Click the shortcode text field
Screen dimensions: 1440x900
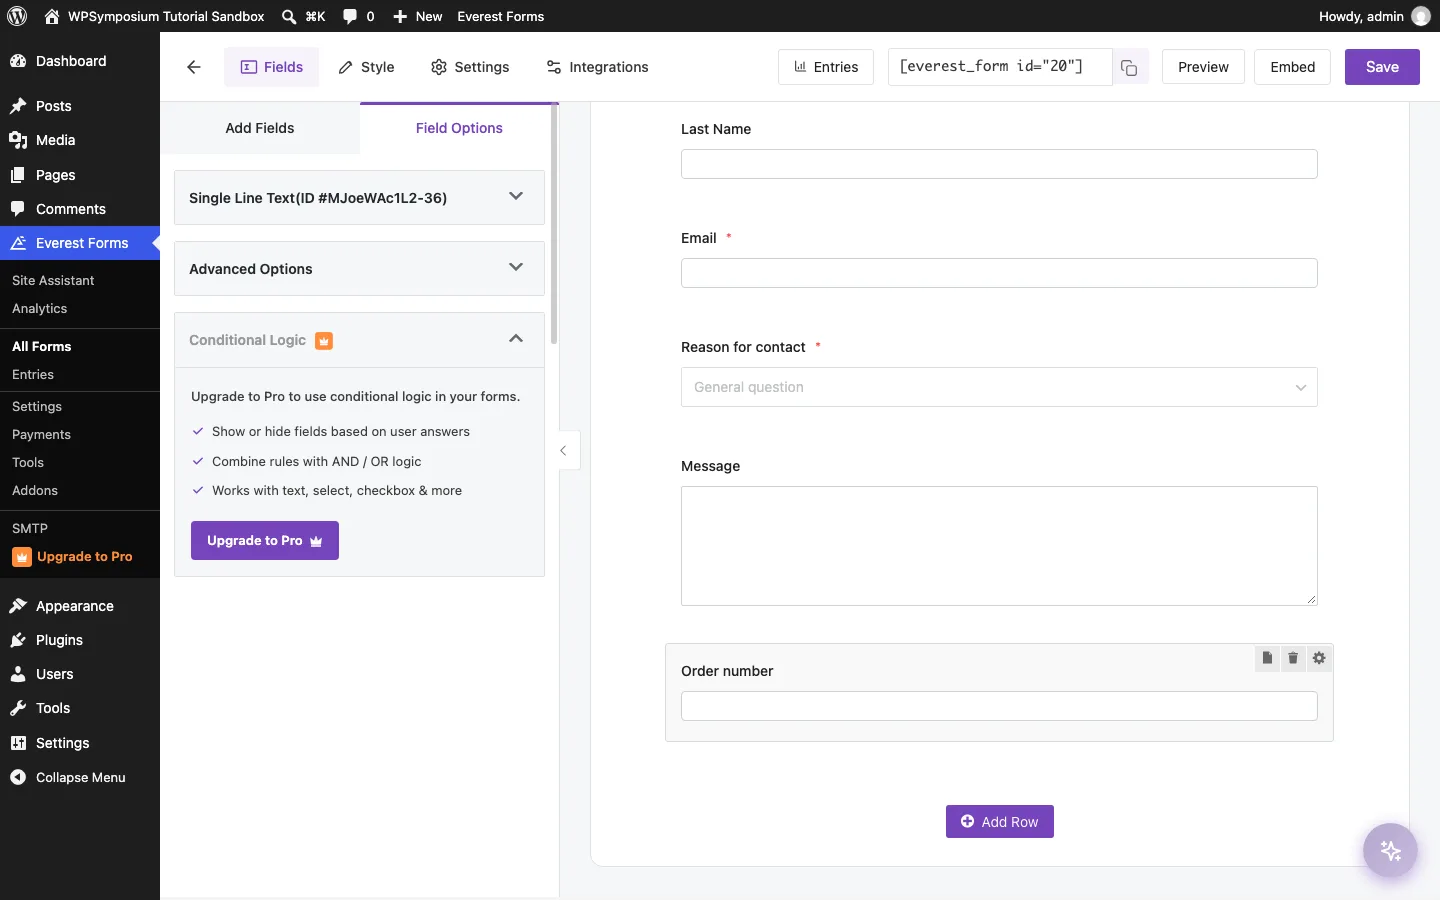coord(1000,67)
